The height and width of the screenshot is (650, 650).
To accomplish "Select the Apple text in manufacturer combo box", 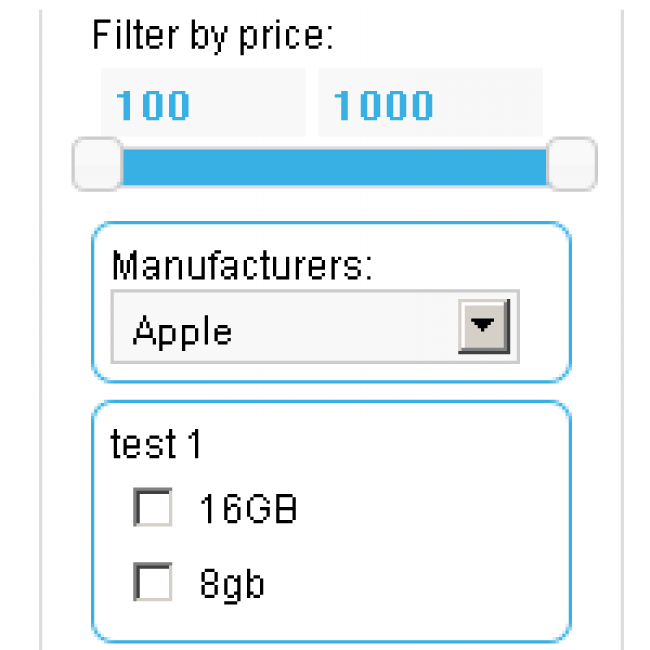I will pos(183,330).
